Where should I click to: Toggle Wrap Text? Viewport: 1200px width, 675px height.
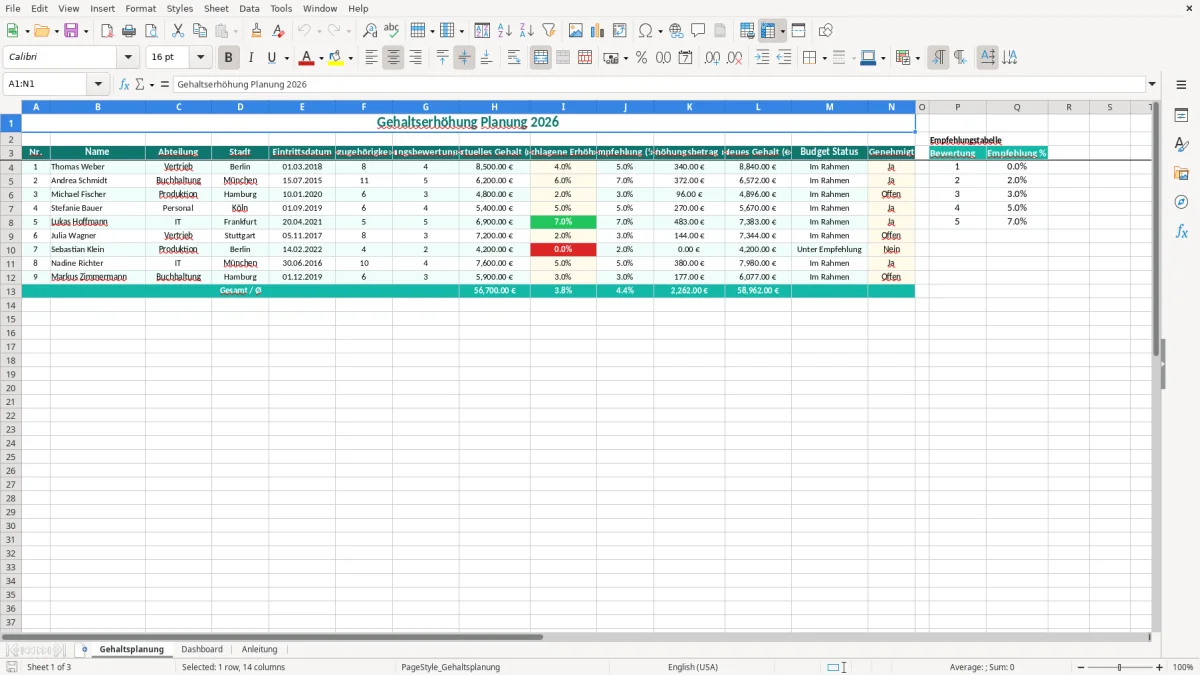click(514, 58)
